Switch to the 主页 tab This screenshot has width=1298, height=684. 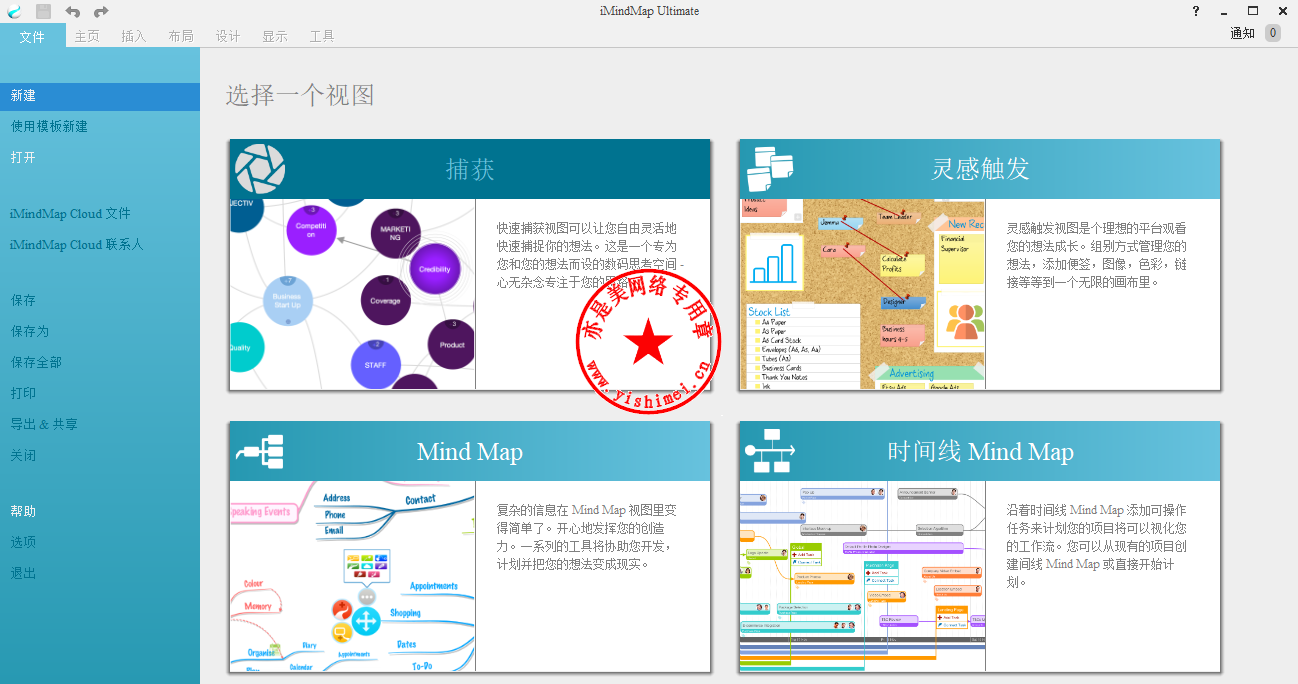87,36
